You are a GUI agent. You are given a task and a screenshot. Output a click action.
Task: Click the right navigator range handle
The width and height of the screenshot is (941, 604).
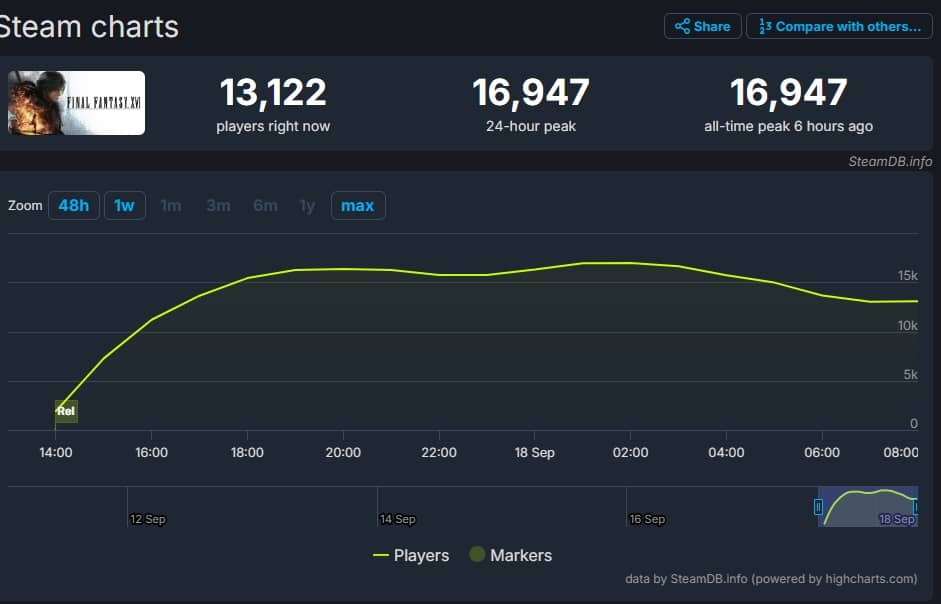pos(916,507)
